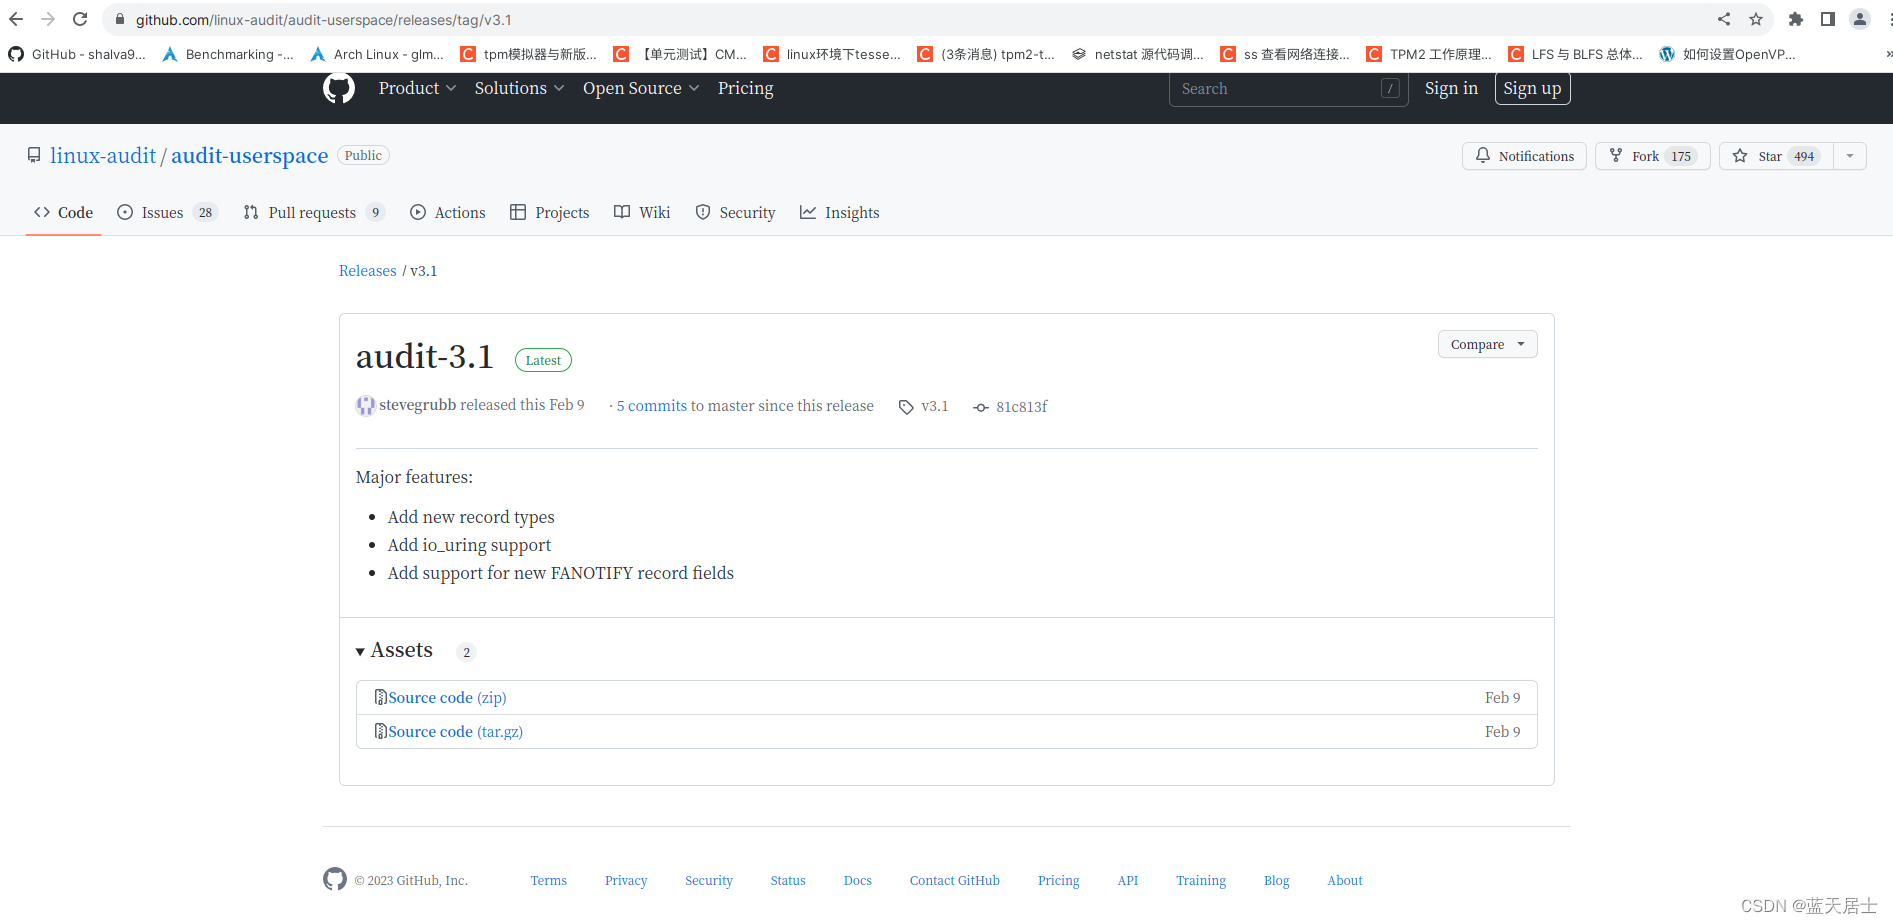View 5 commits since this release
Viewport: 1893px width, 924px height.
coord(651,405)
